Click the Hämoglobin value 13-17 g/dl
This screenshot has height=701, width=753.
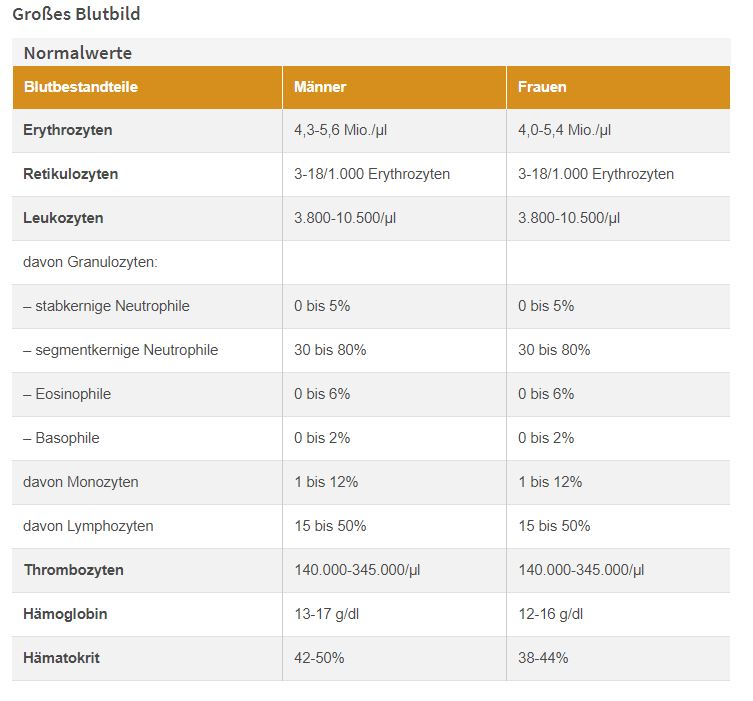tap(327, 614)
